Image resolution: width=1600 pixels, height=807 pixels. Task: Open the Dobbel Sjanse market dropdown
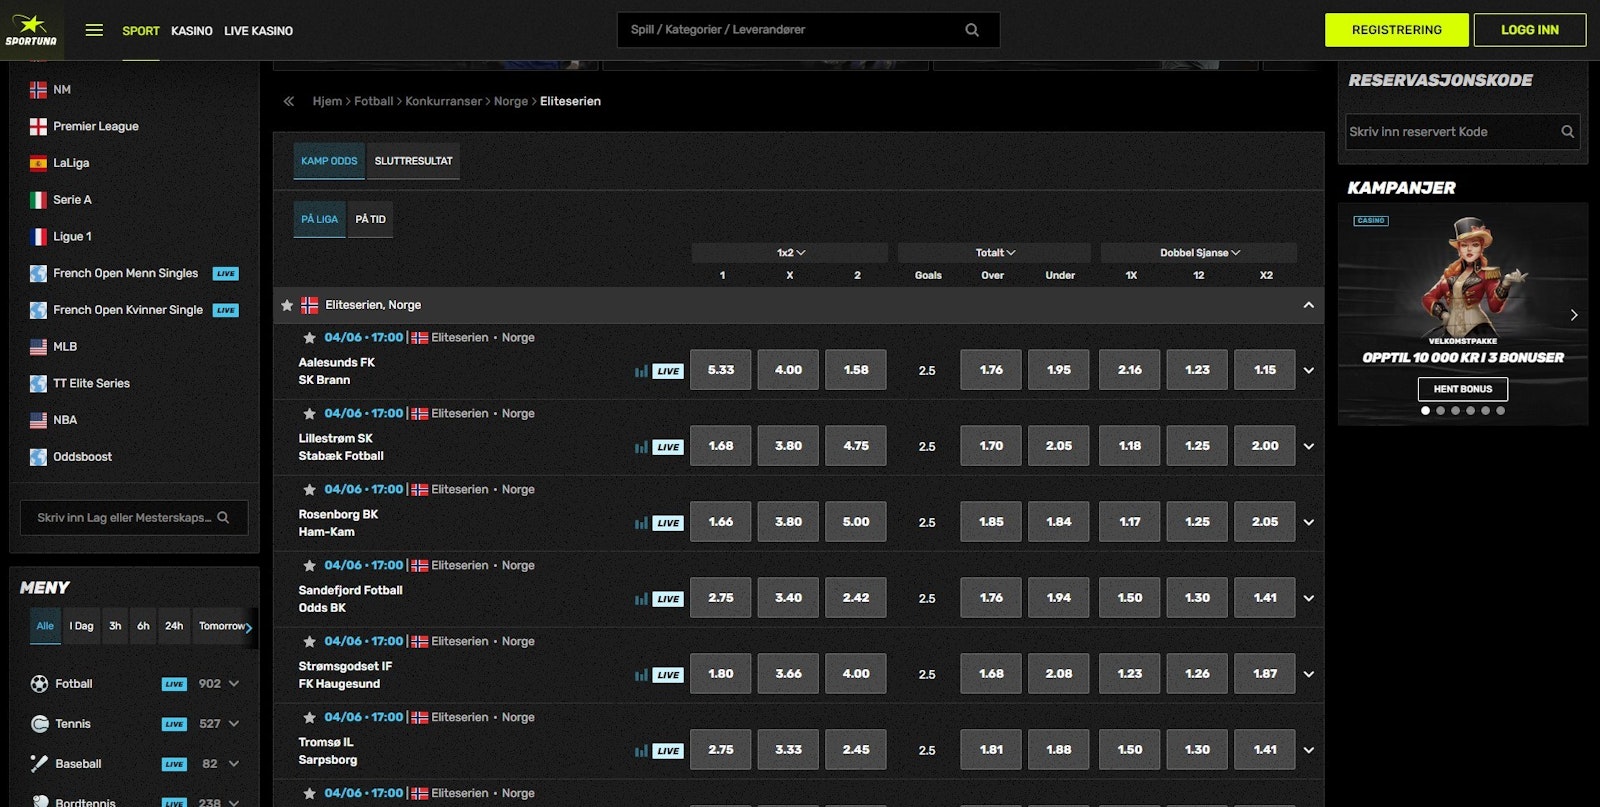click(1199, 253)
